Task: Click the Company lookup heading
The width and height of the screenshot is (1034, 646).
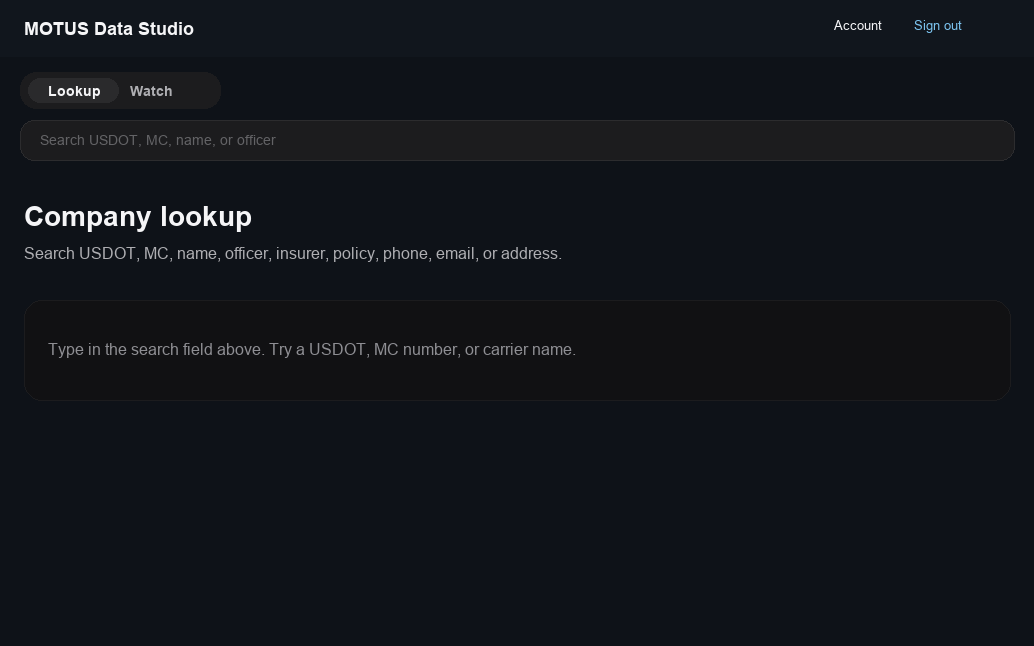Action: [138, 217]
